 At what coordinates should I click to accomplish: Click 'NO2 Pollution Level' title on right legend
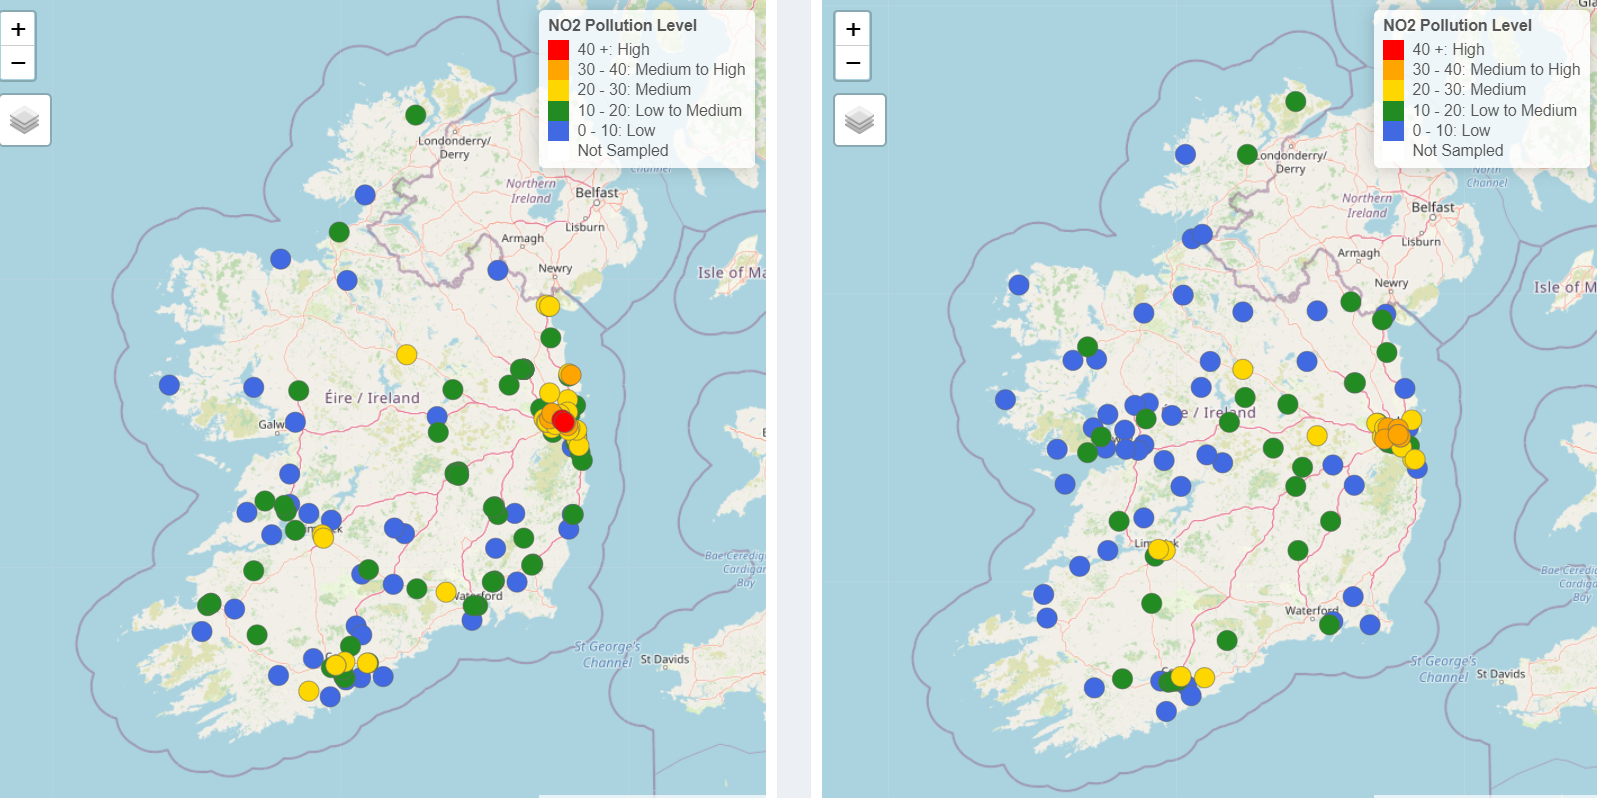(1457, 25)
